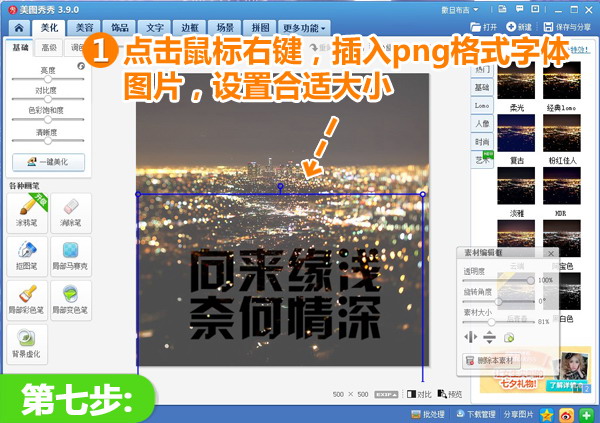Switch to the 边框 tab
The width and height of the screenshot is (600, 423).
tap(190, 28)
